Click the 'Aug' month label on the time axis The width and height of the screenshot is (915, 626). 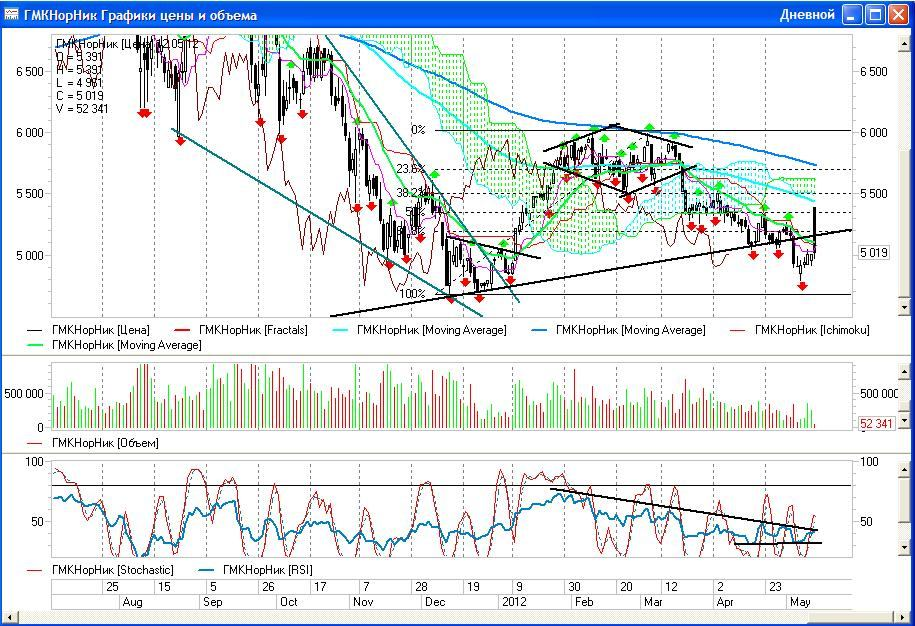(132, 602)
